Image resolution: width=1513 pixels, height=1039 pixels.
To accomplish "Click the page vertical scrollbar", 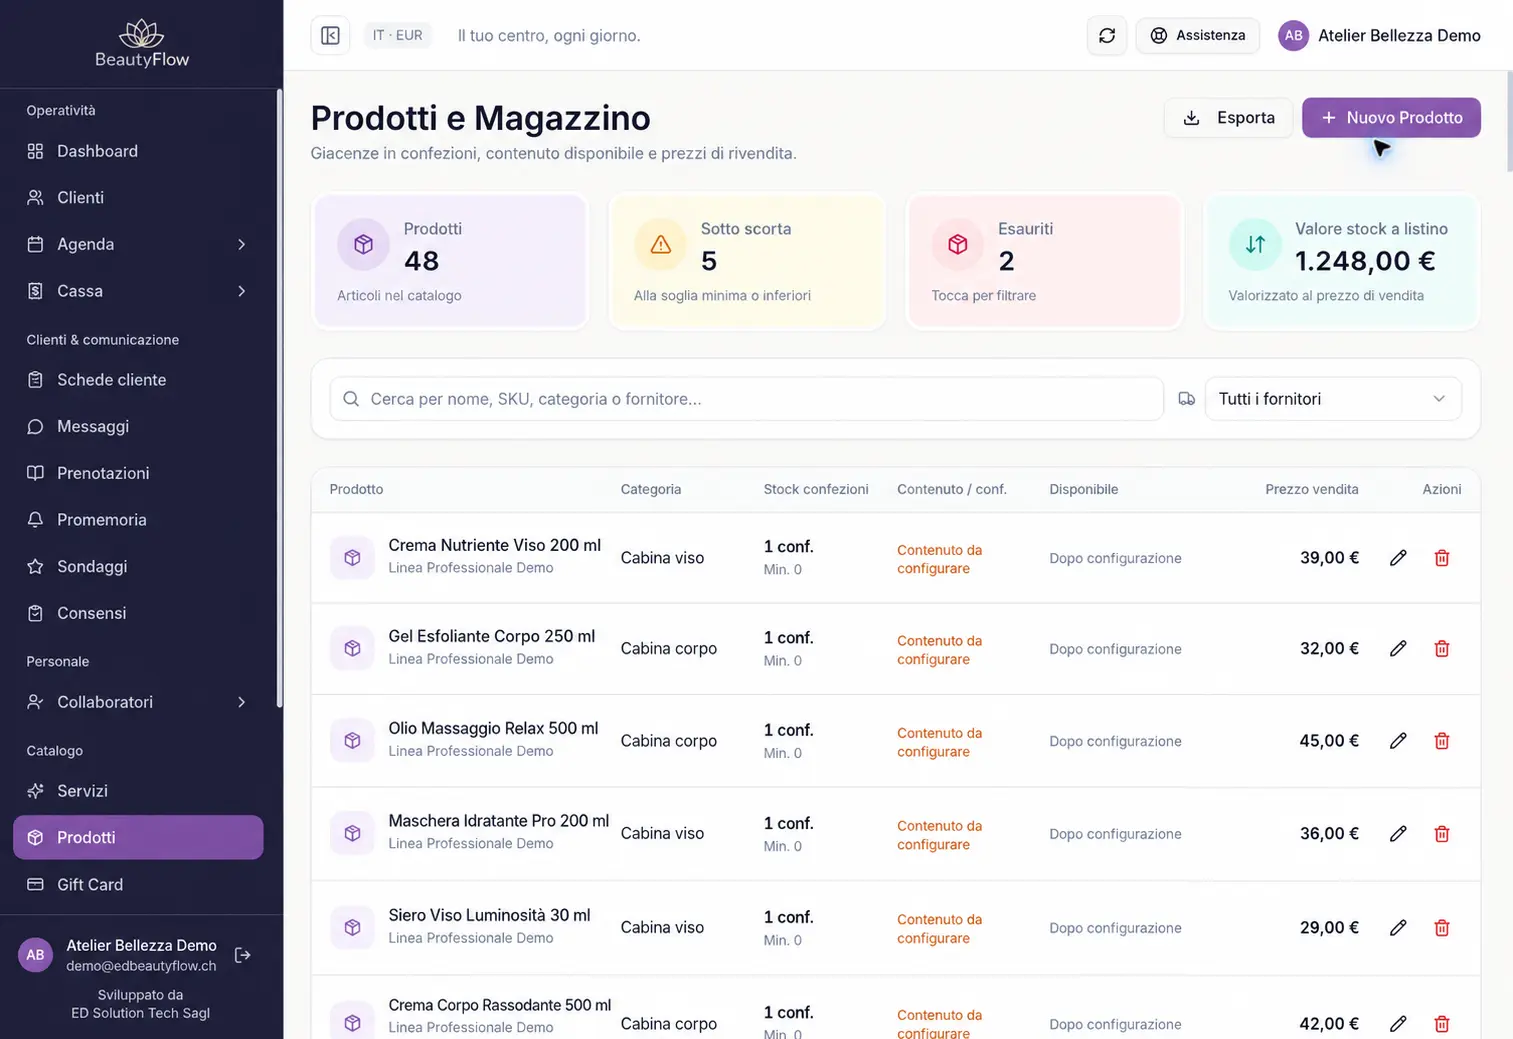I will [1508, 122].
